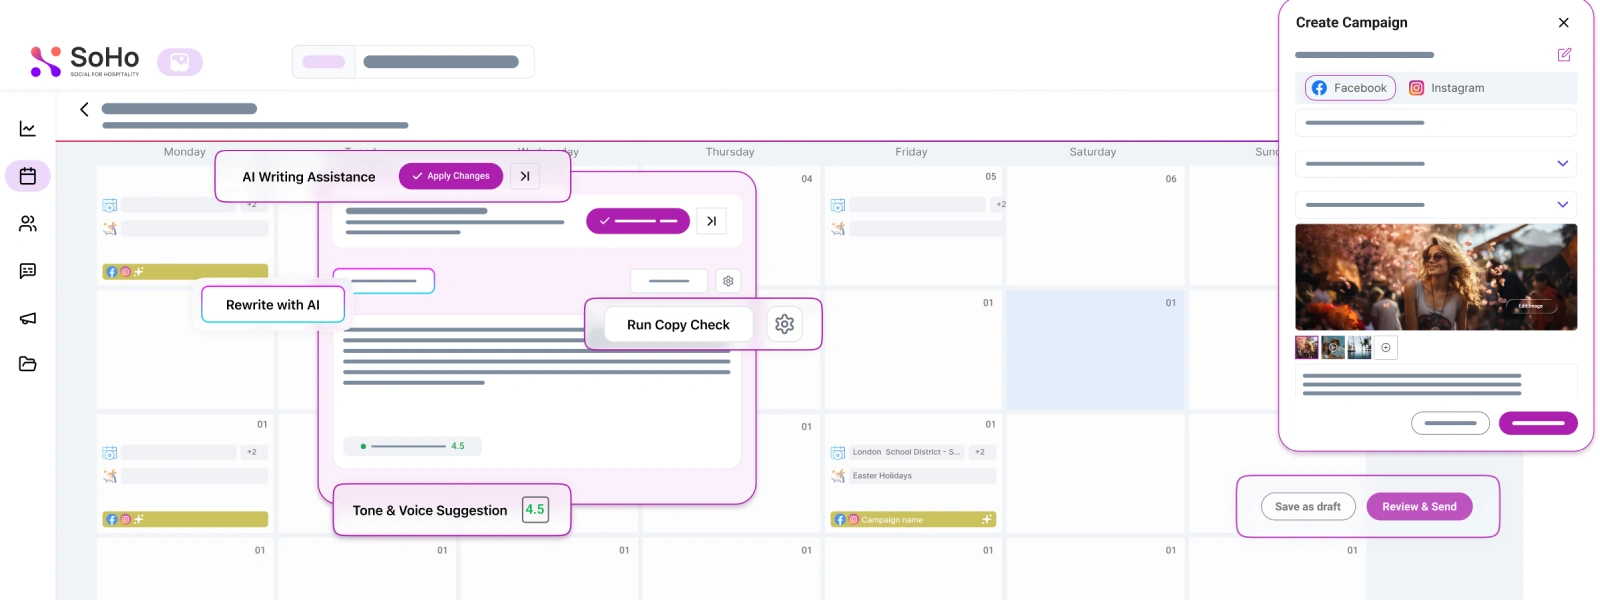The height and width of the screenshot is (600, 1600).
Task: Click the Edit image button on photo
Action: pos(1531,306)
